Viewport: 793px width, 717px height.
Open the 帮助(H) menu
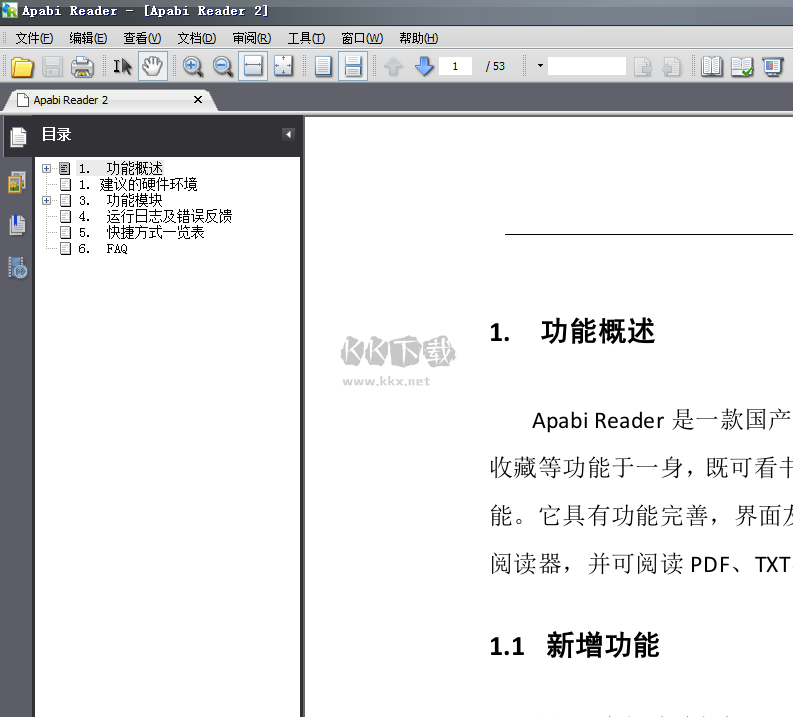click(418, 38)
